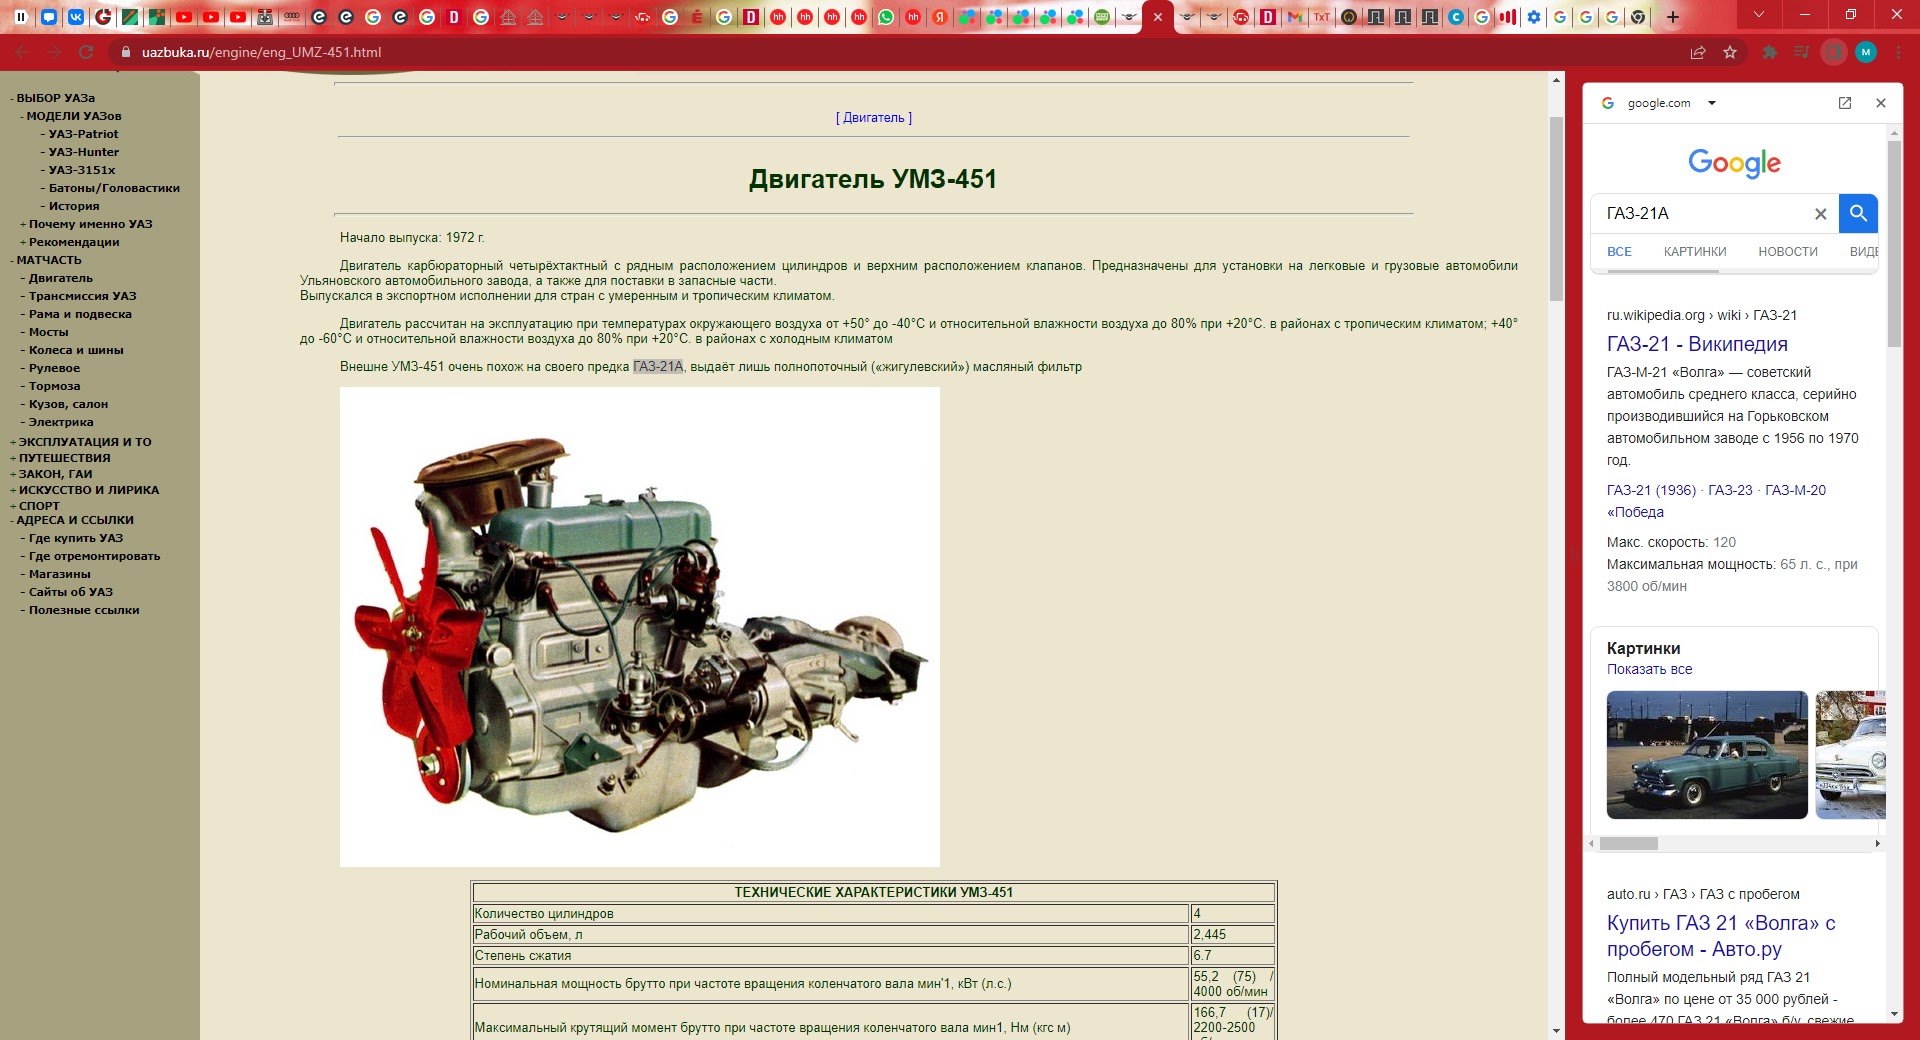
Task: Switch to the paused-media tab with pause icon
Action: click(20, 17)
